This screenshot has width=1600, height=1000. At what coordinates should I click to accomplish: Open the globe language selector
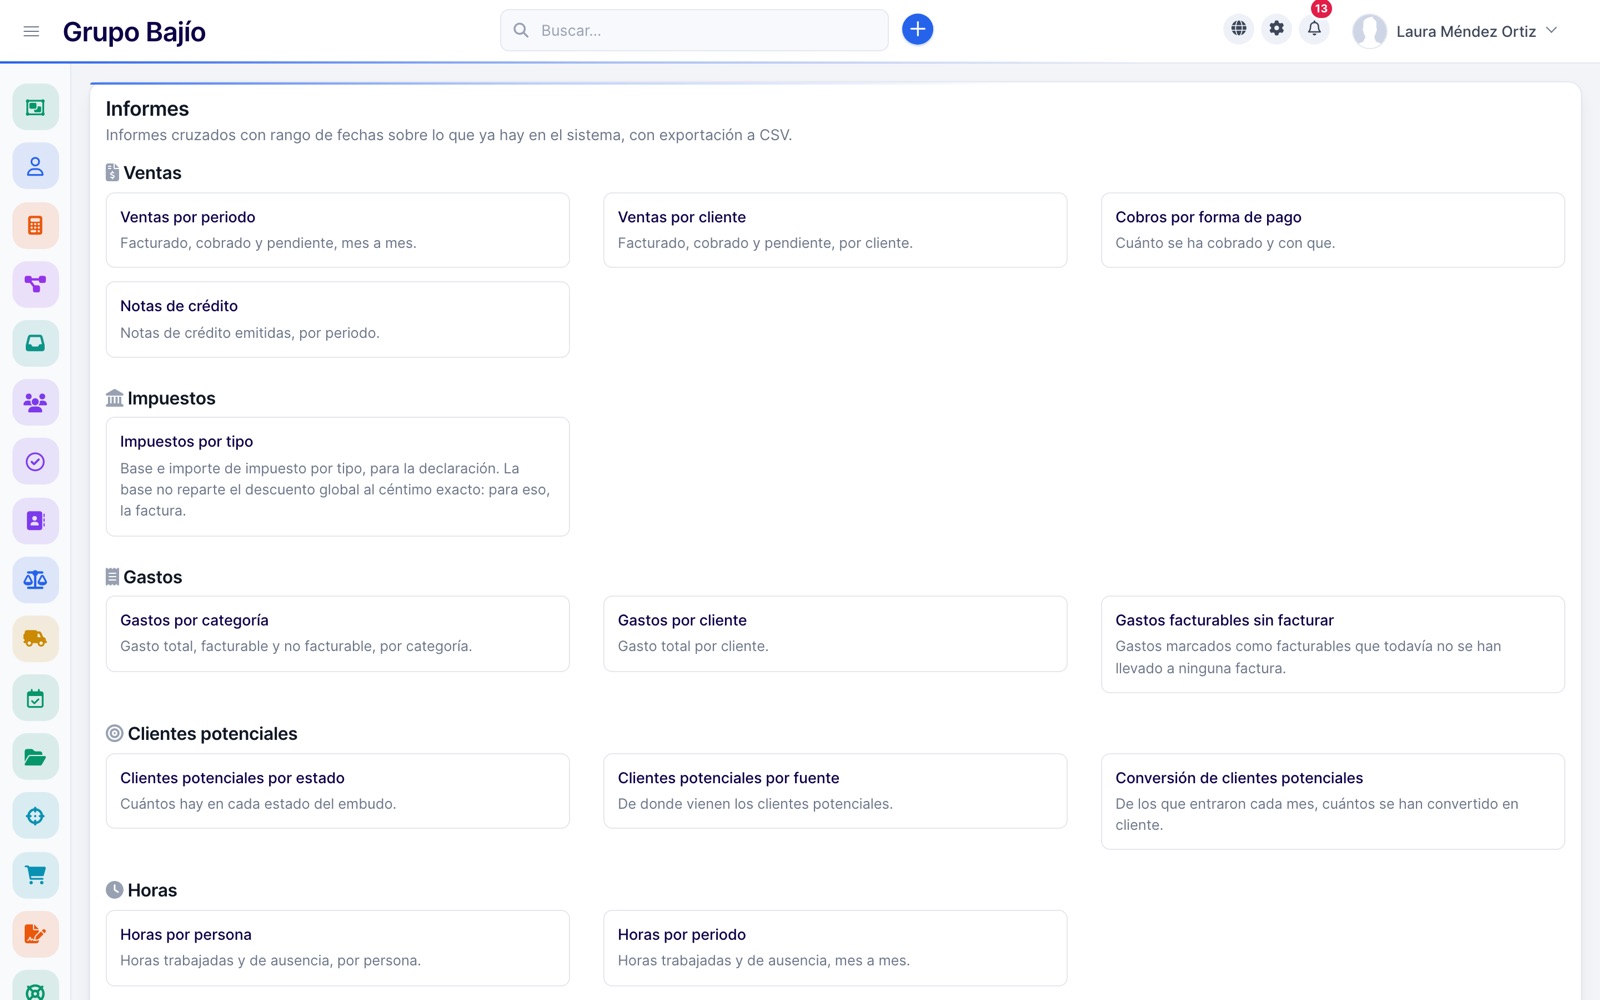coord(1238,29)
